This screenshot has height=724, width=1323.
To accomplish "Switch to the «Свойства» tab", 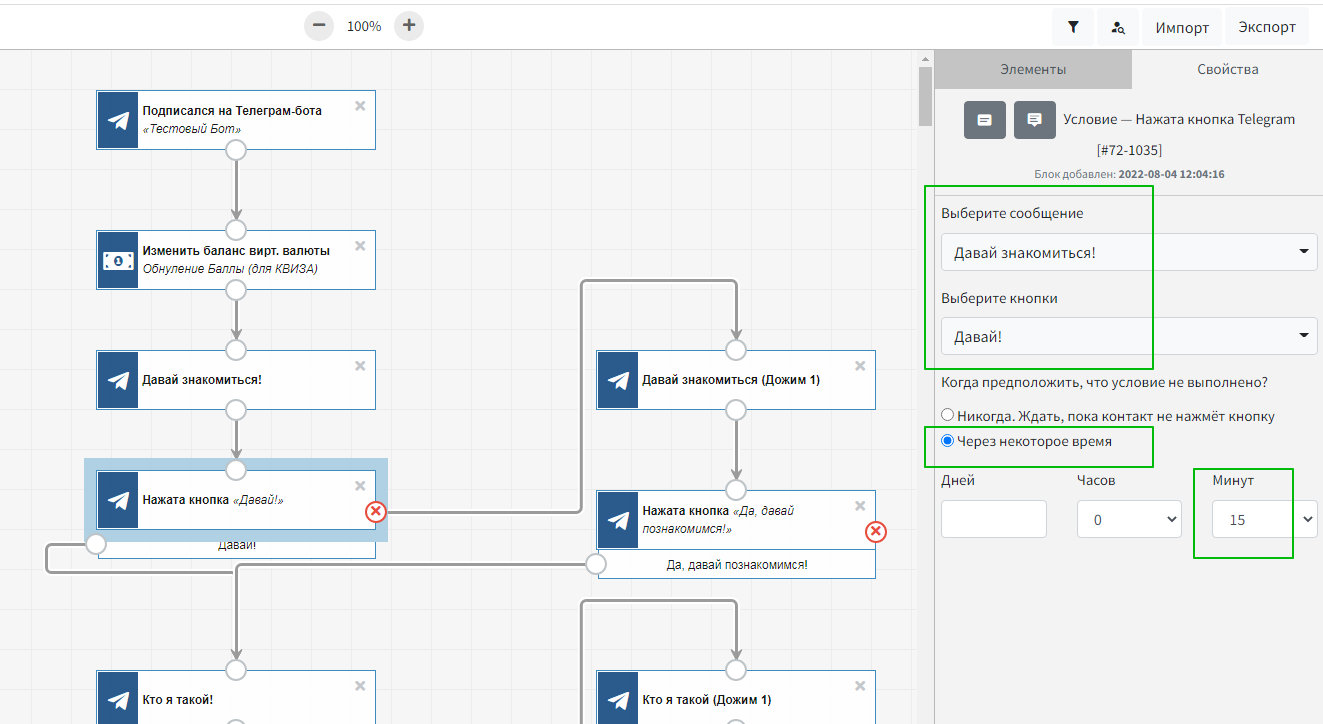I will pyautogui.click(x=1227, y=70).
